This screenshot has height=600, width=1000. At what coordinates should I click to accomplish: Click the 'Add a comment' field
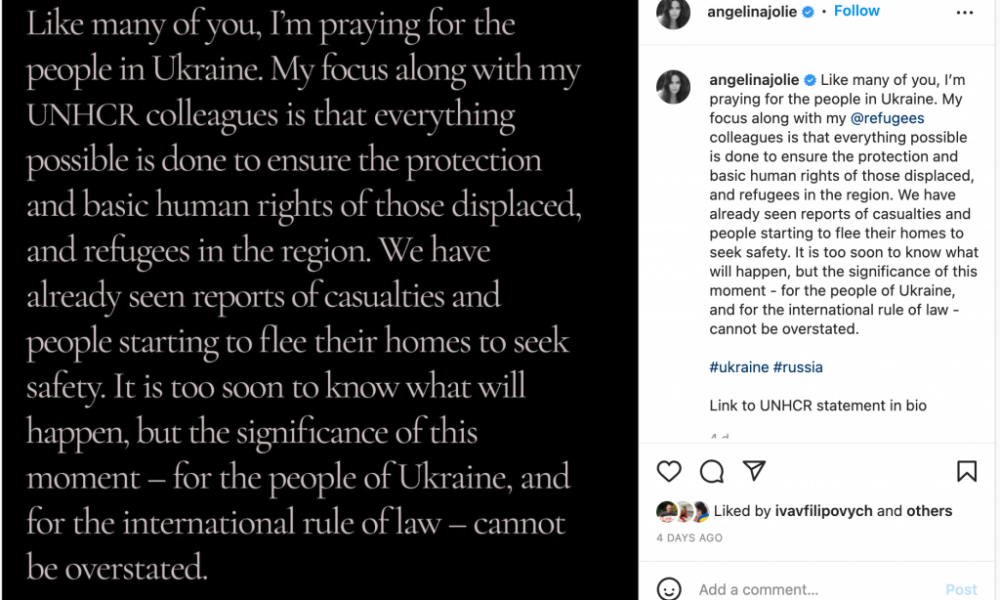pos(800,589)
